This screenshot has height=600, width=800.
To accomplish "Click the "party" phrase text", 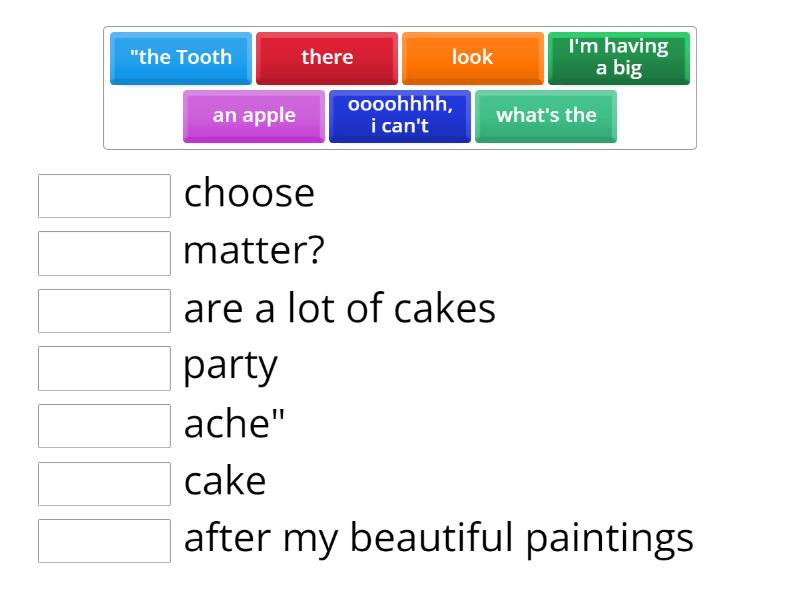I will pos(230,366).
